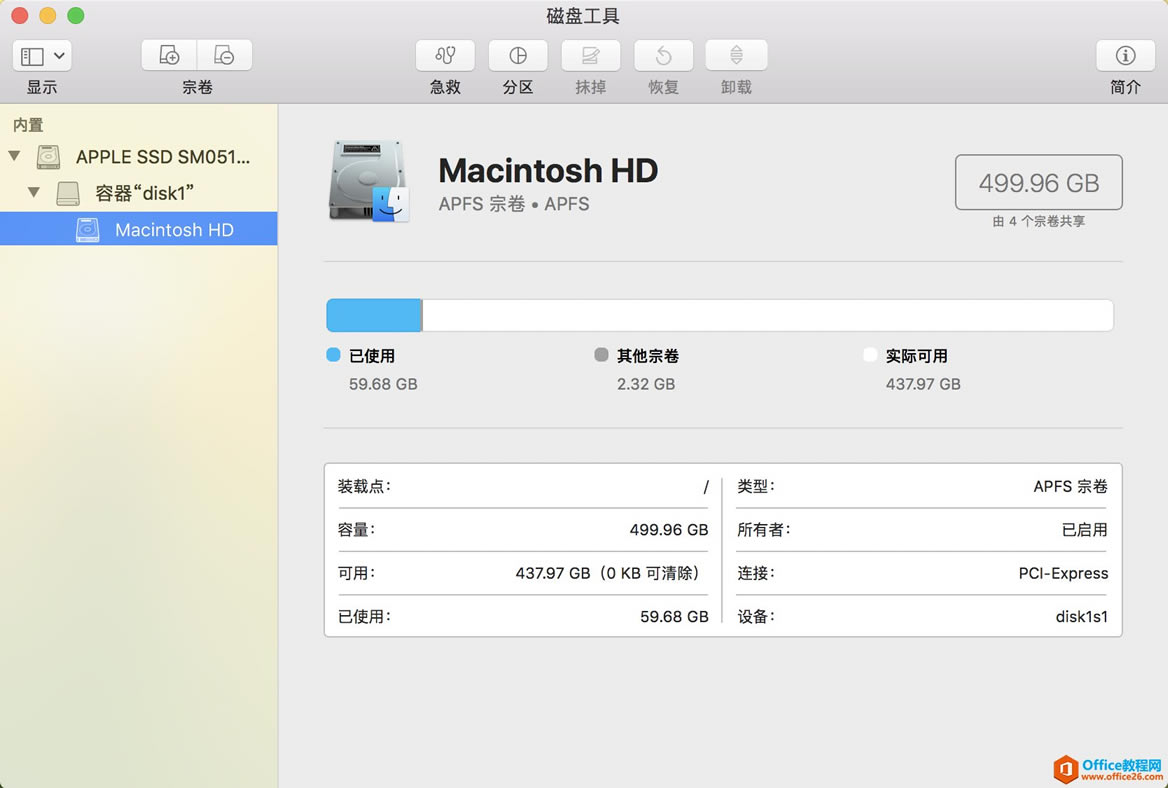Click the 59.68 GB value under 已使用 legend

pos(383,384)
